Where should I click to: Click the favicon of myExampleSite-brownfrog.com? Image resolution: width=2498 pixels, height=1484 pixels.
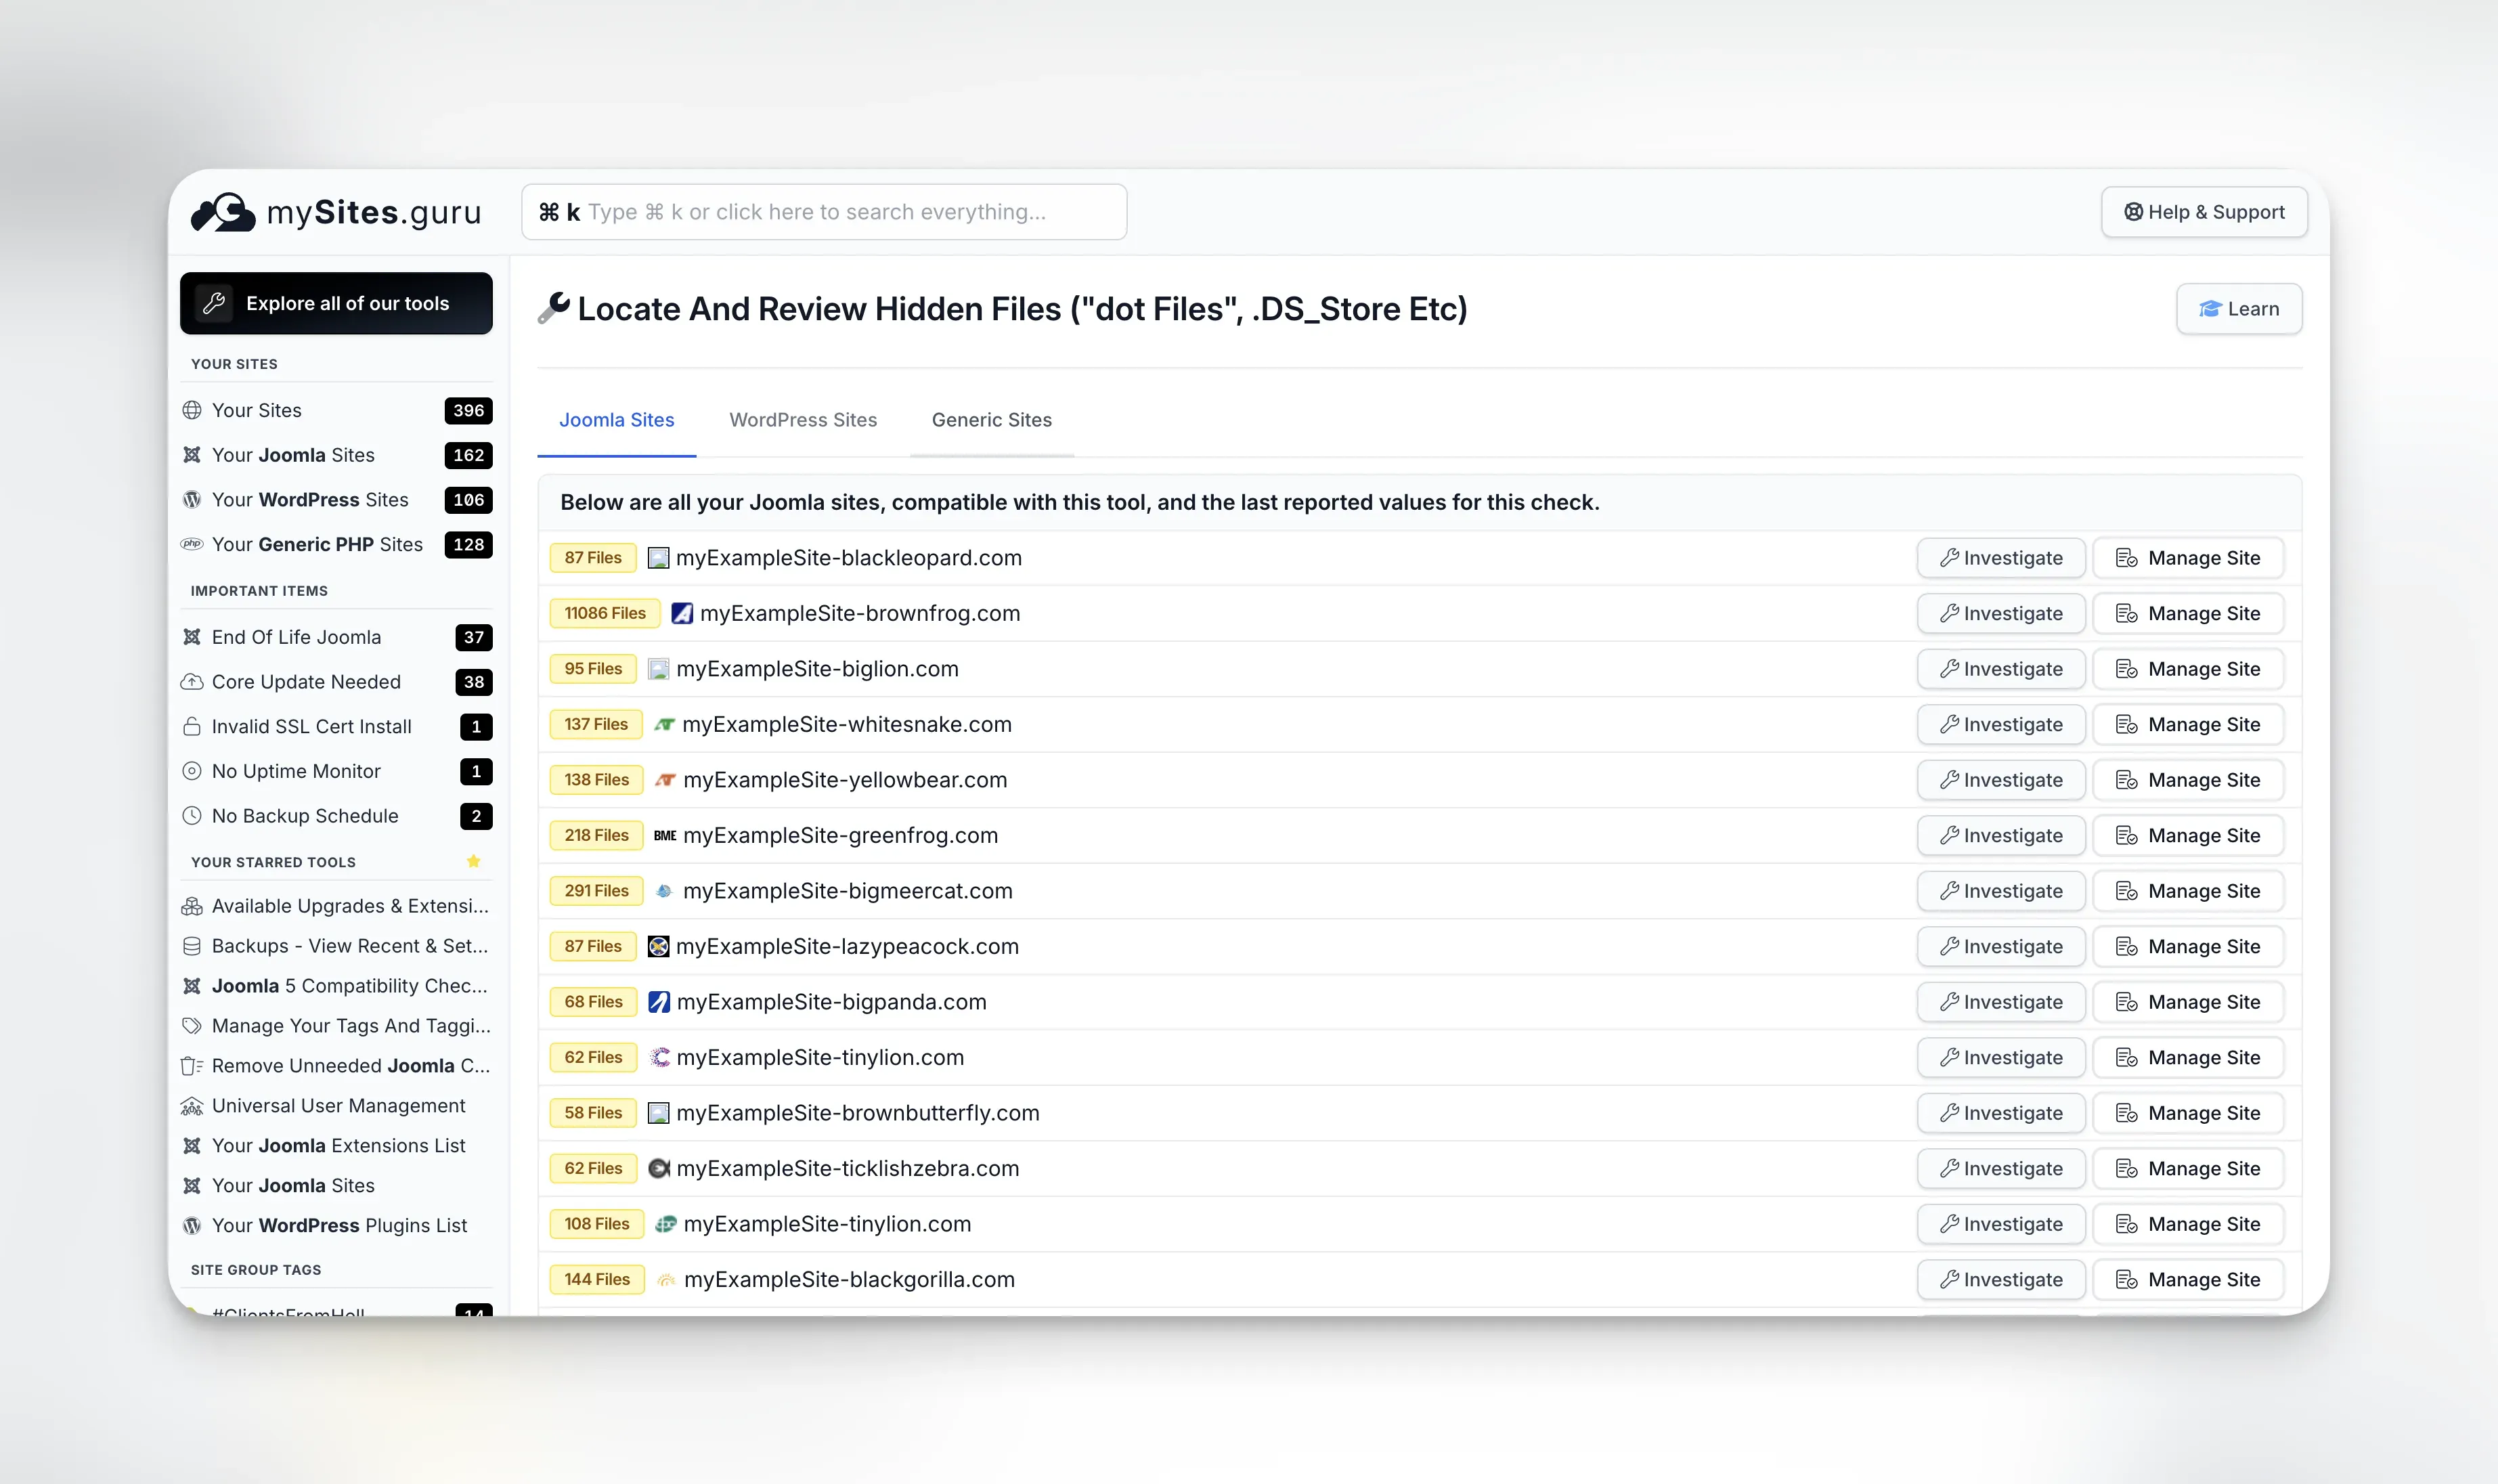coord(682,613)
